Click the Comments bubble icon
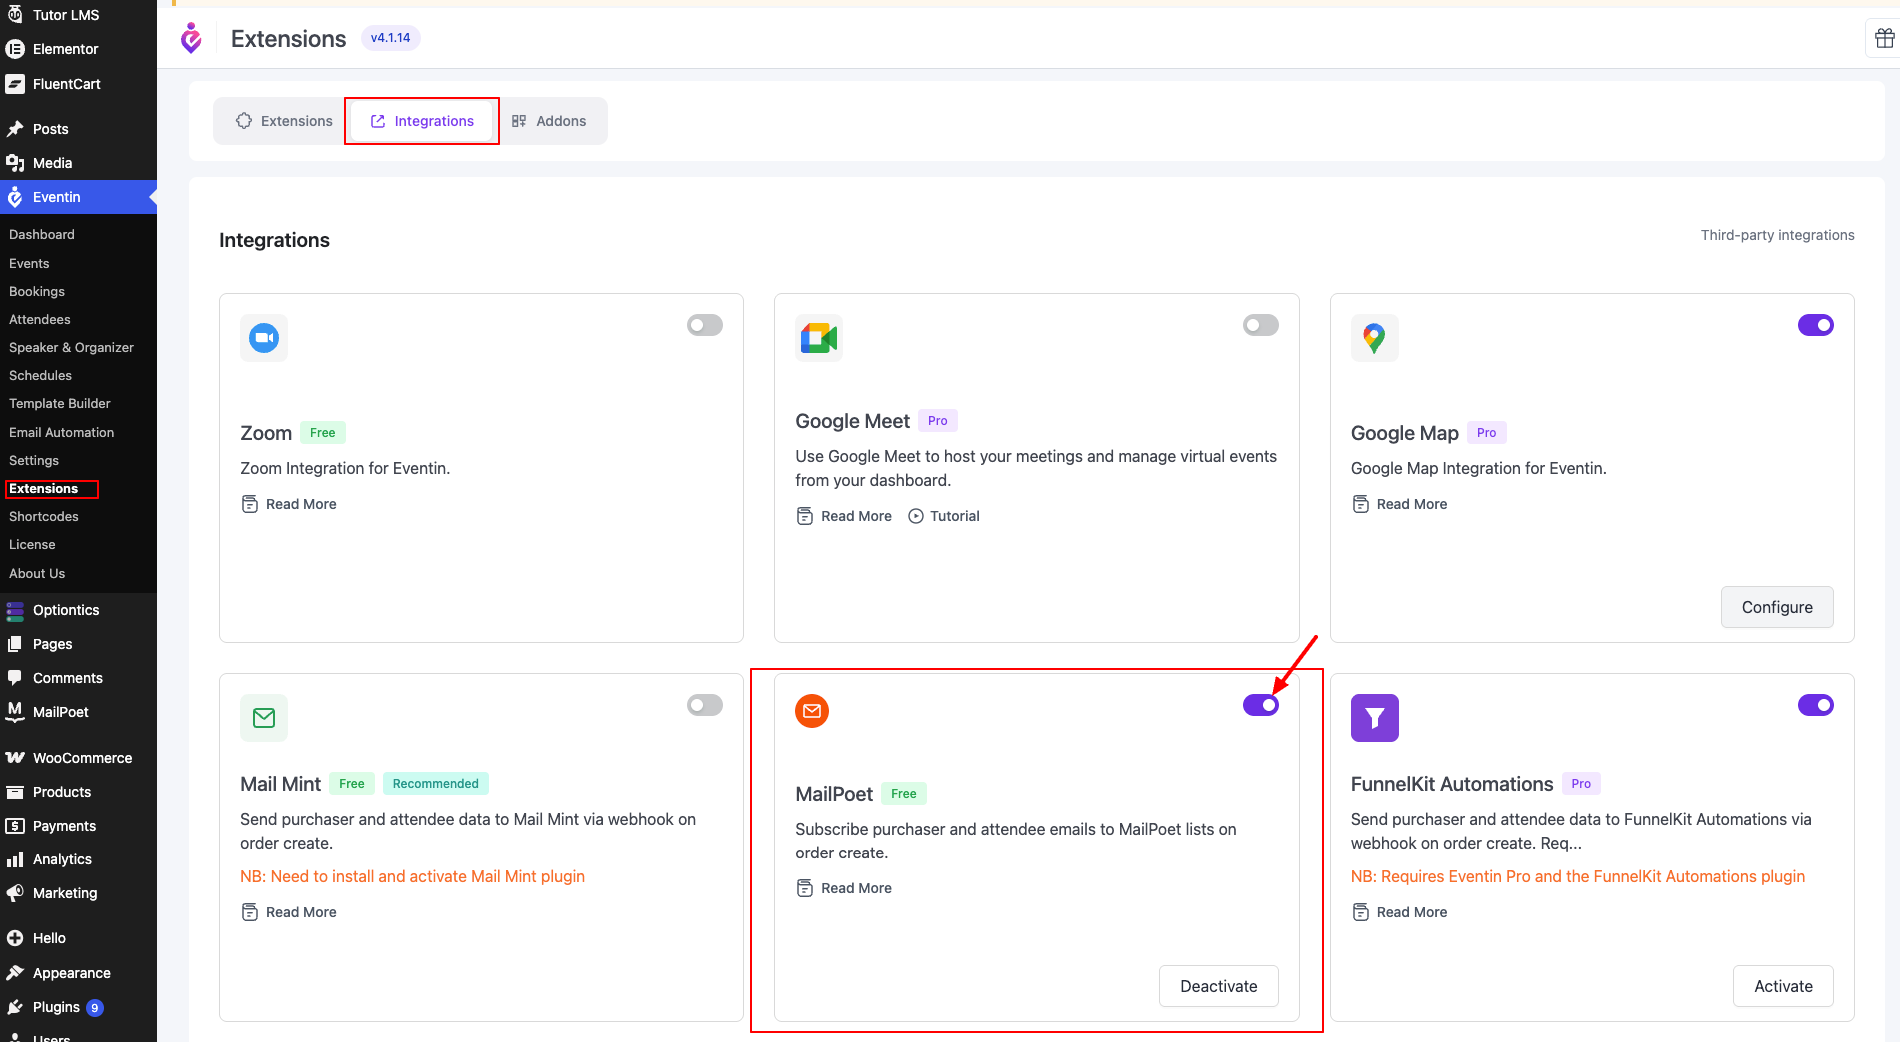 pyautogui.click(x=15, y=678)
